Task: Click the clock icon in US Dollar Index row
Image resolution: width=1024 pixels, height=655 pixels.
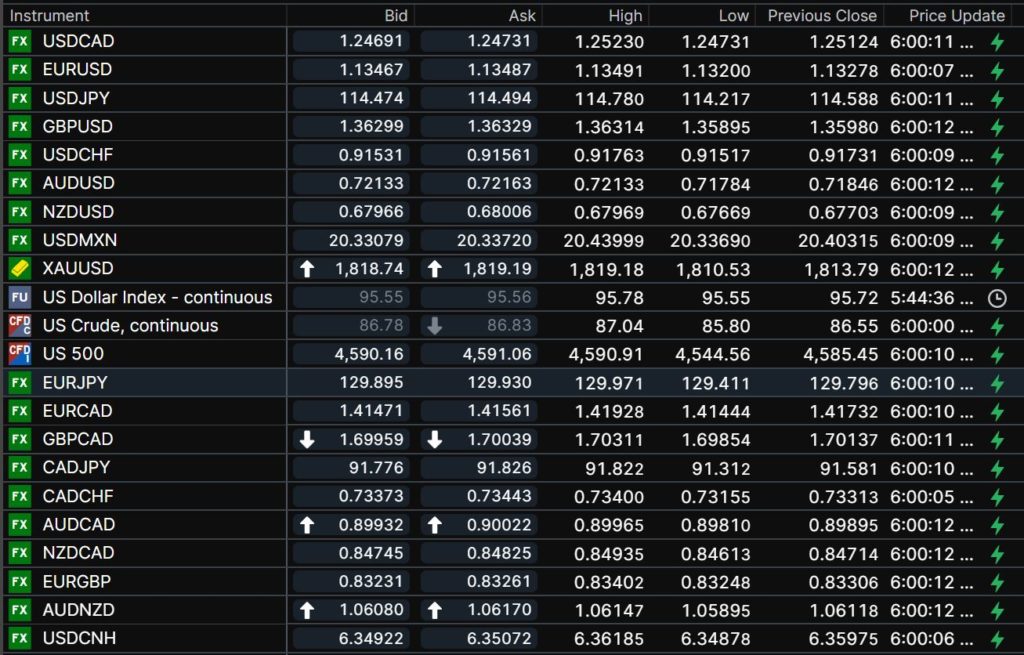Action: 996,298
